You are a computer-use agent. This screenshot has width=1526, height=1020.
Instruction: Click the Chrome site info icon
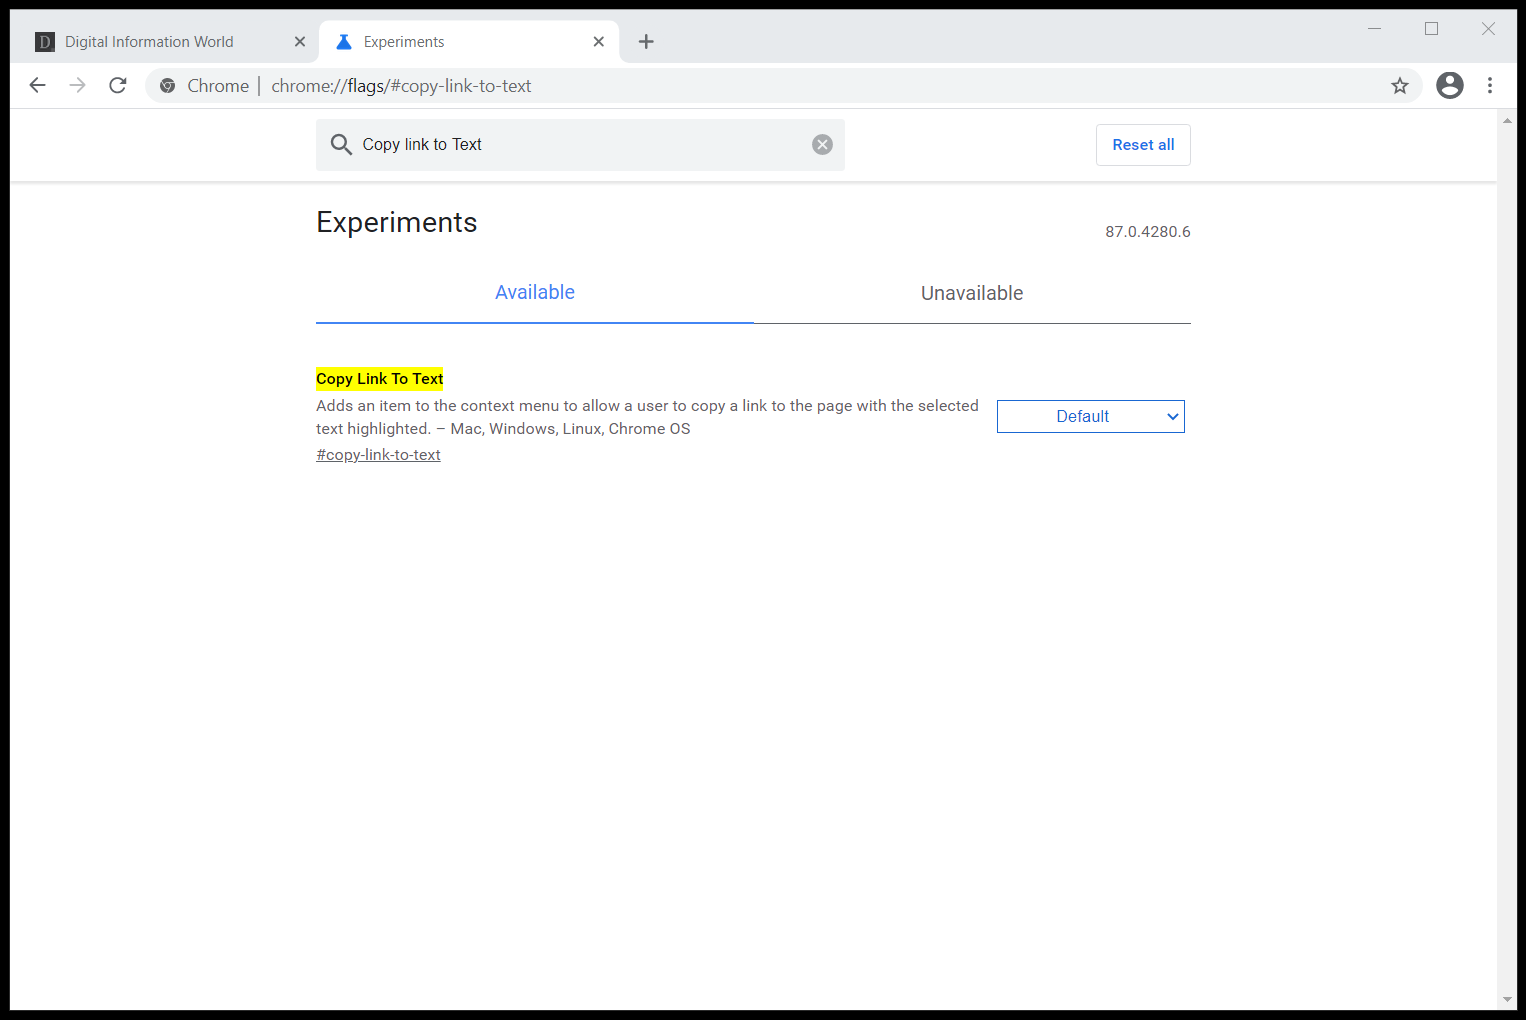(x=168, y=86)
